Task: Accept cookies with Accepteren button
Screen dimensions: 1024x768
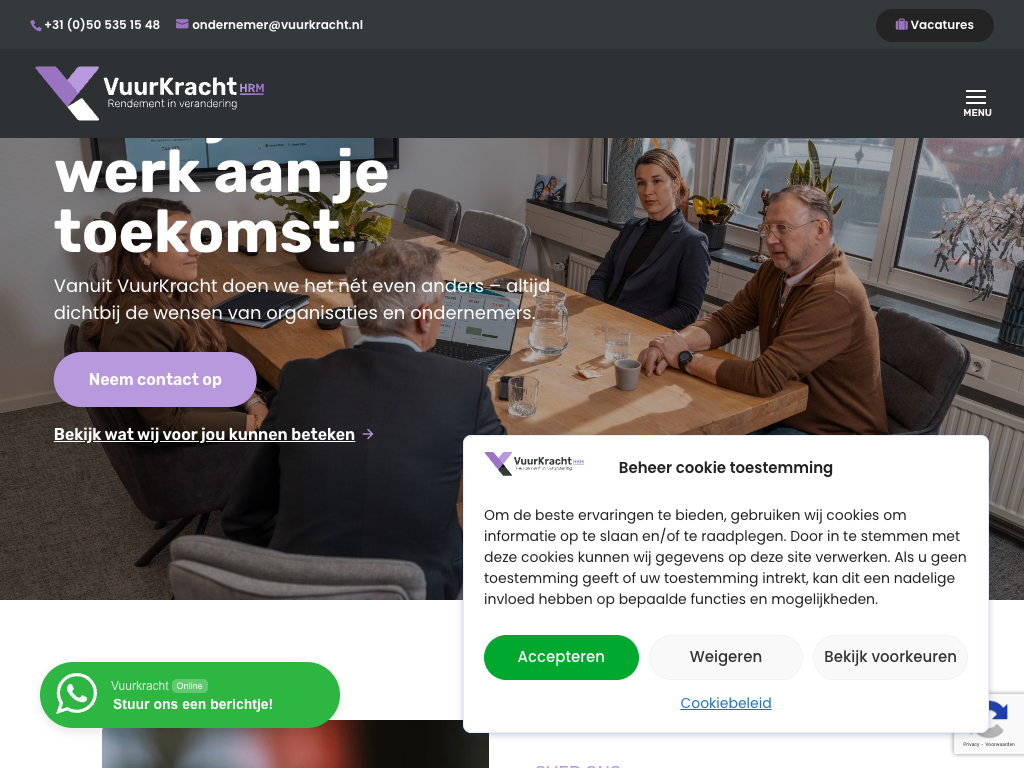Action: [x=561, y=657]
